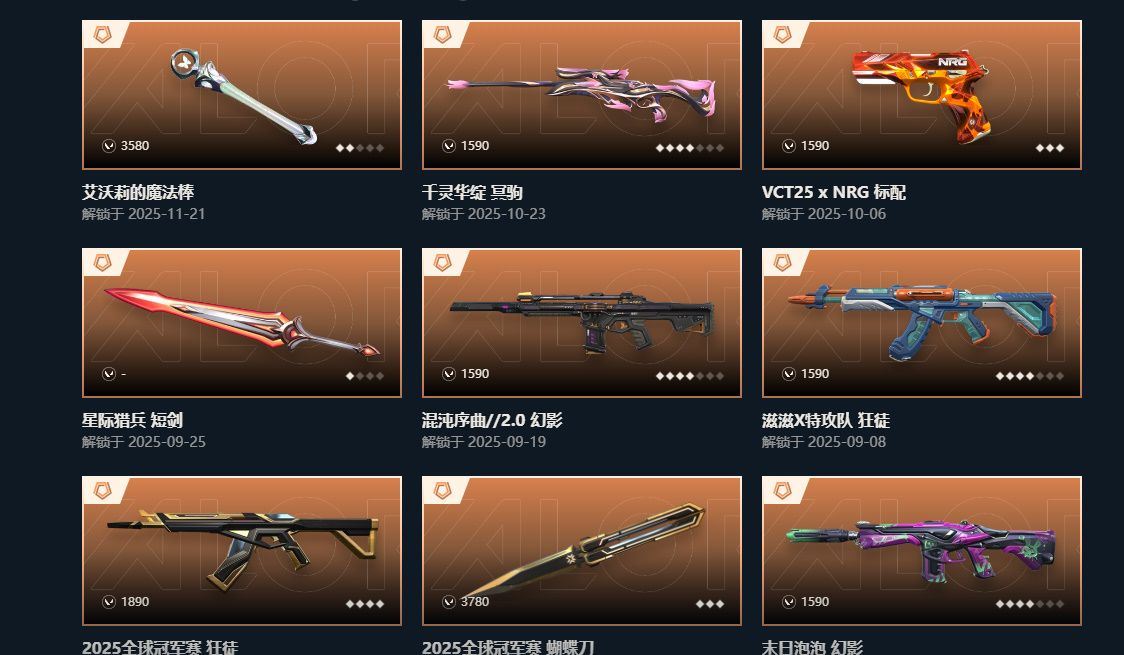Click the 2025全球冠军赛 狂徒 skin name
Viewport: 1124px width, 655px height.
point(159,646)
